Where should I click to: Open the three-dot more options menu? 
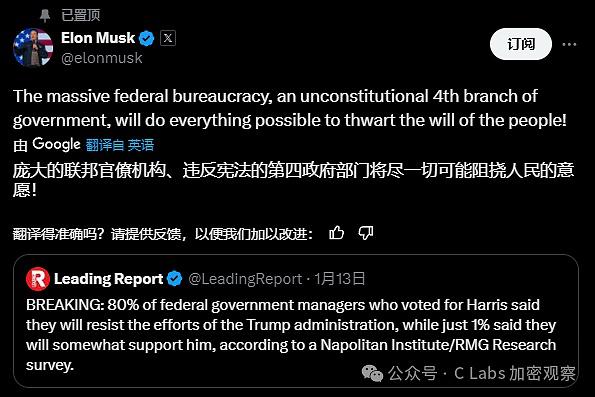coord(569,44)
